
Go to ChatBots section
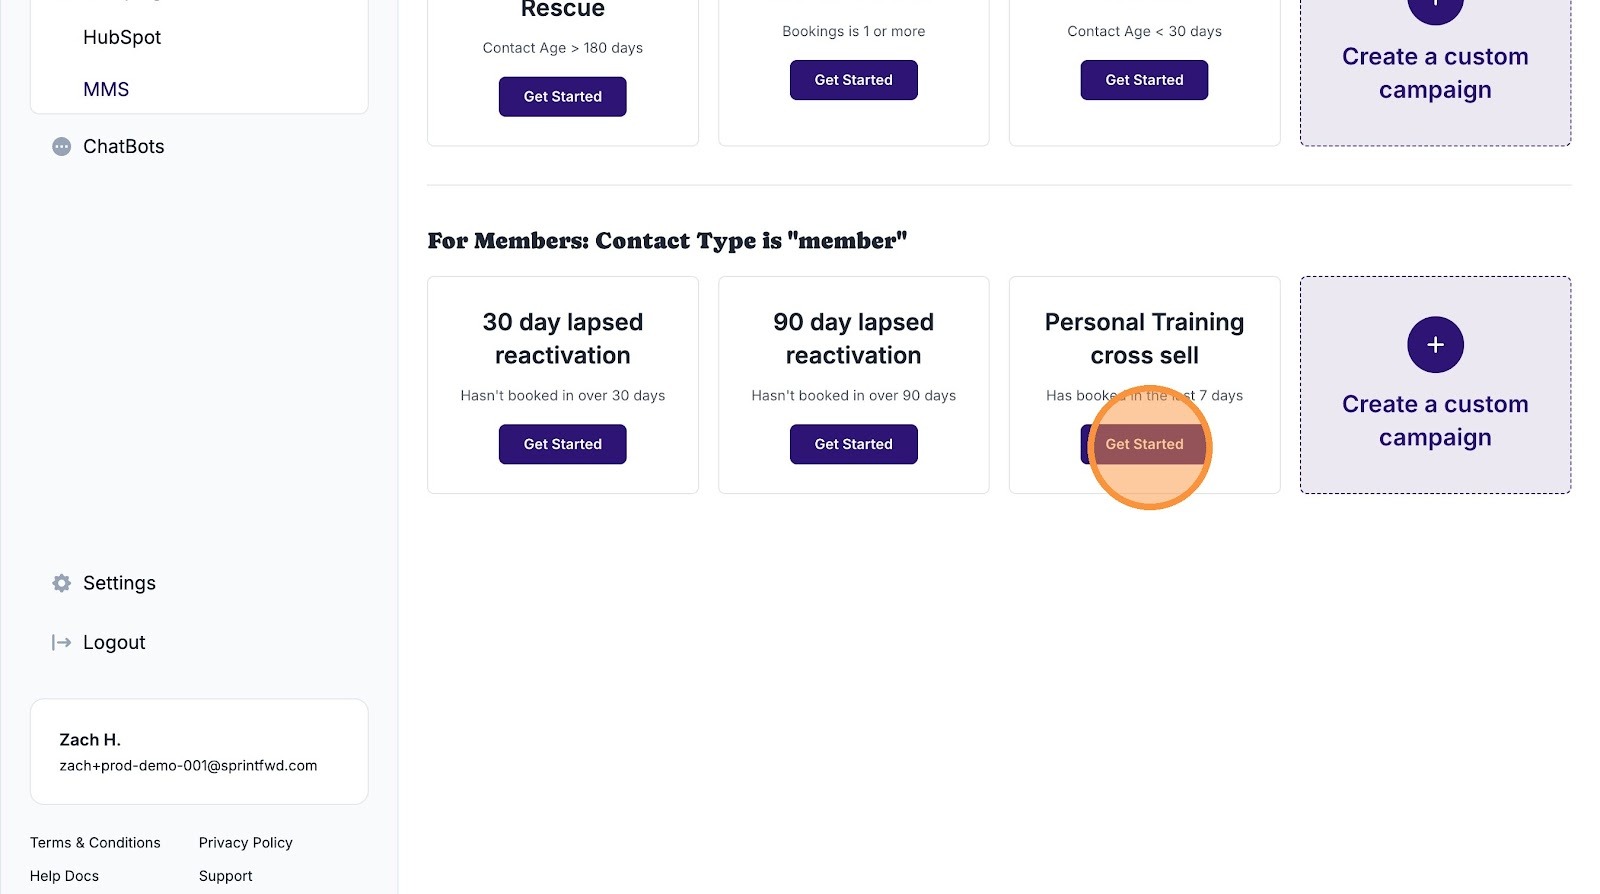[x=123, y=147]
